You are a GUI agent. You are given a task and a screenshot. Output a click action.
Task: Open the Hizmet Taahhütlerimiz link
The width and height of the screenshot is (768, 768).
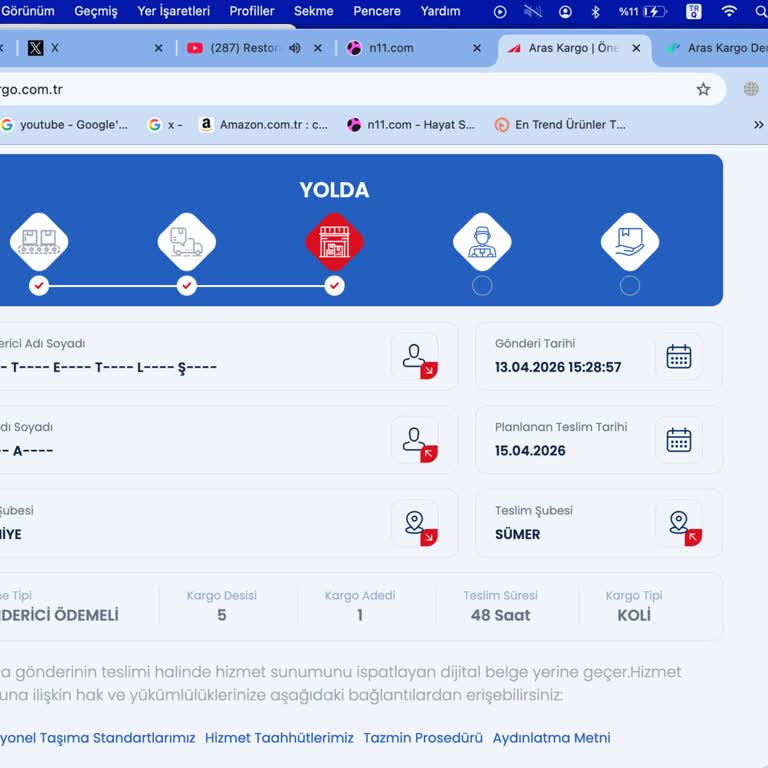pos(279,738)
